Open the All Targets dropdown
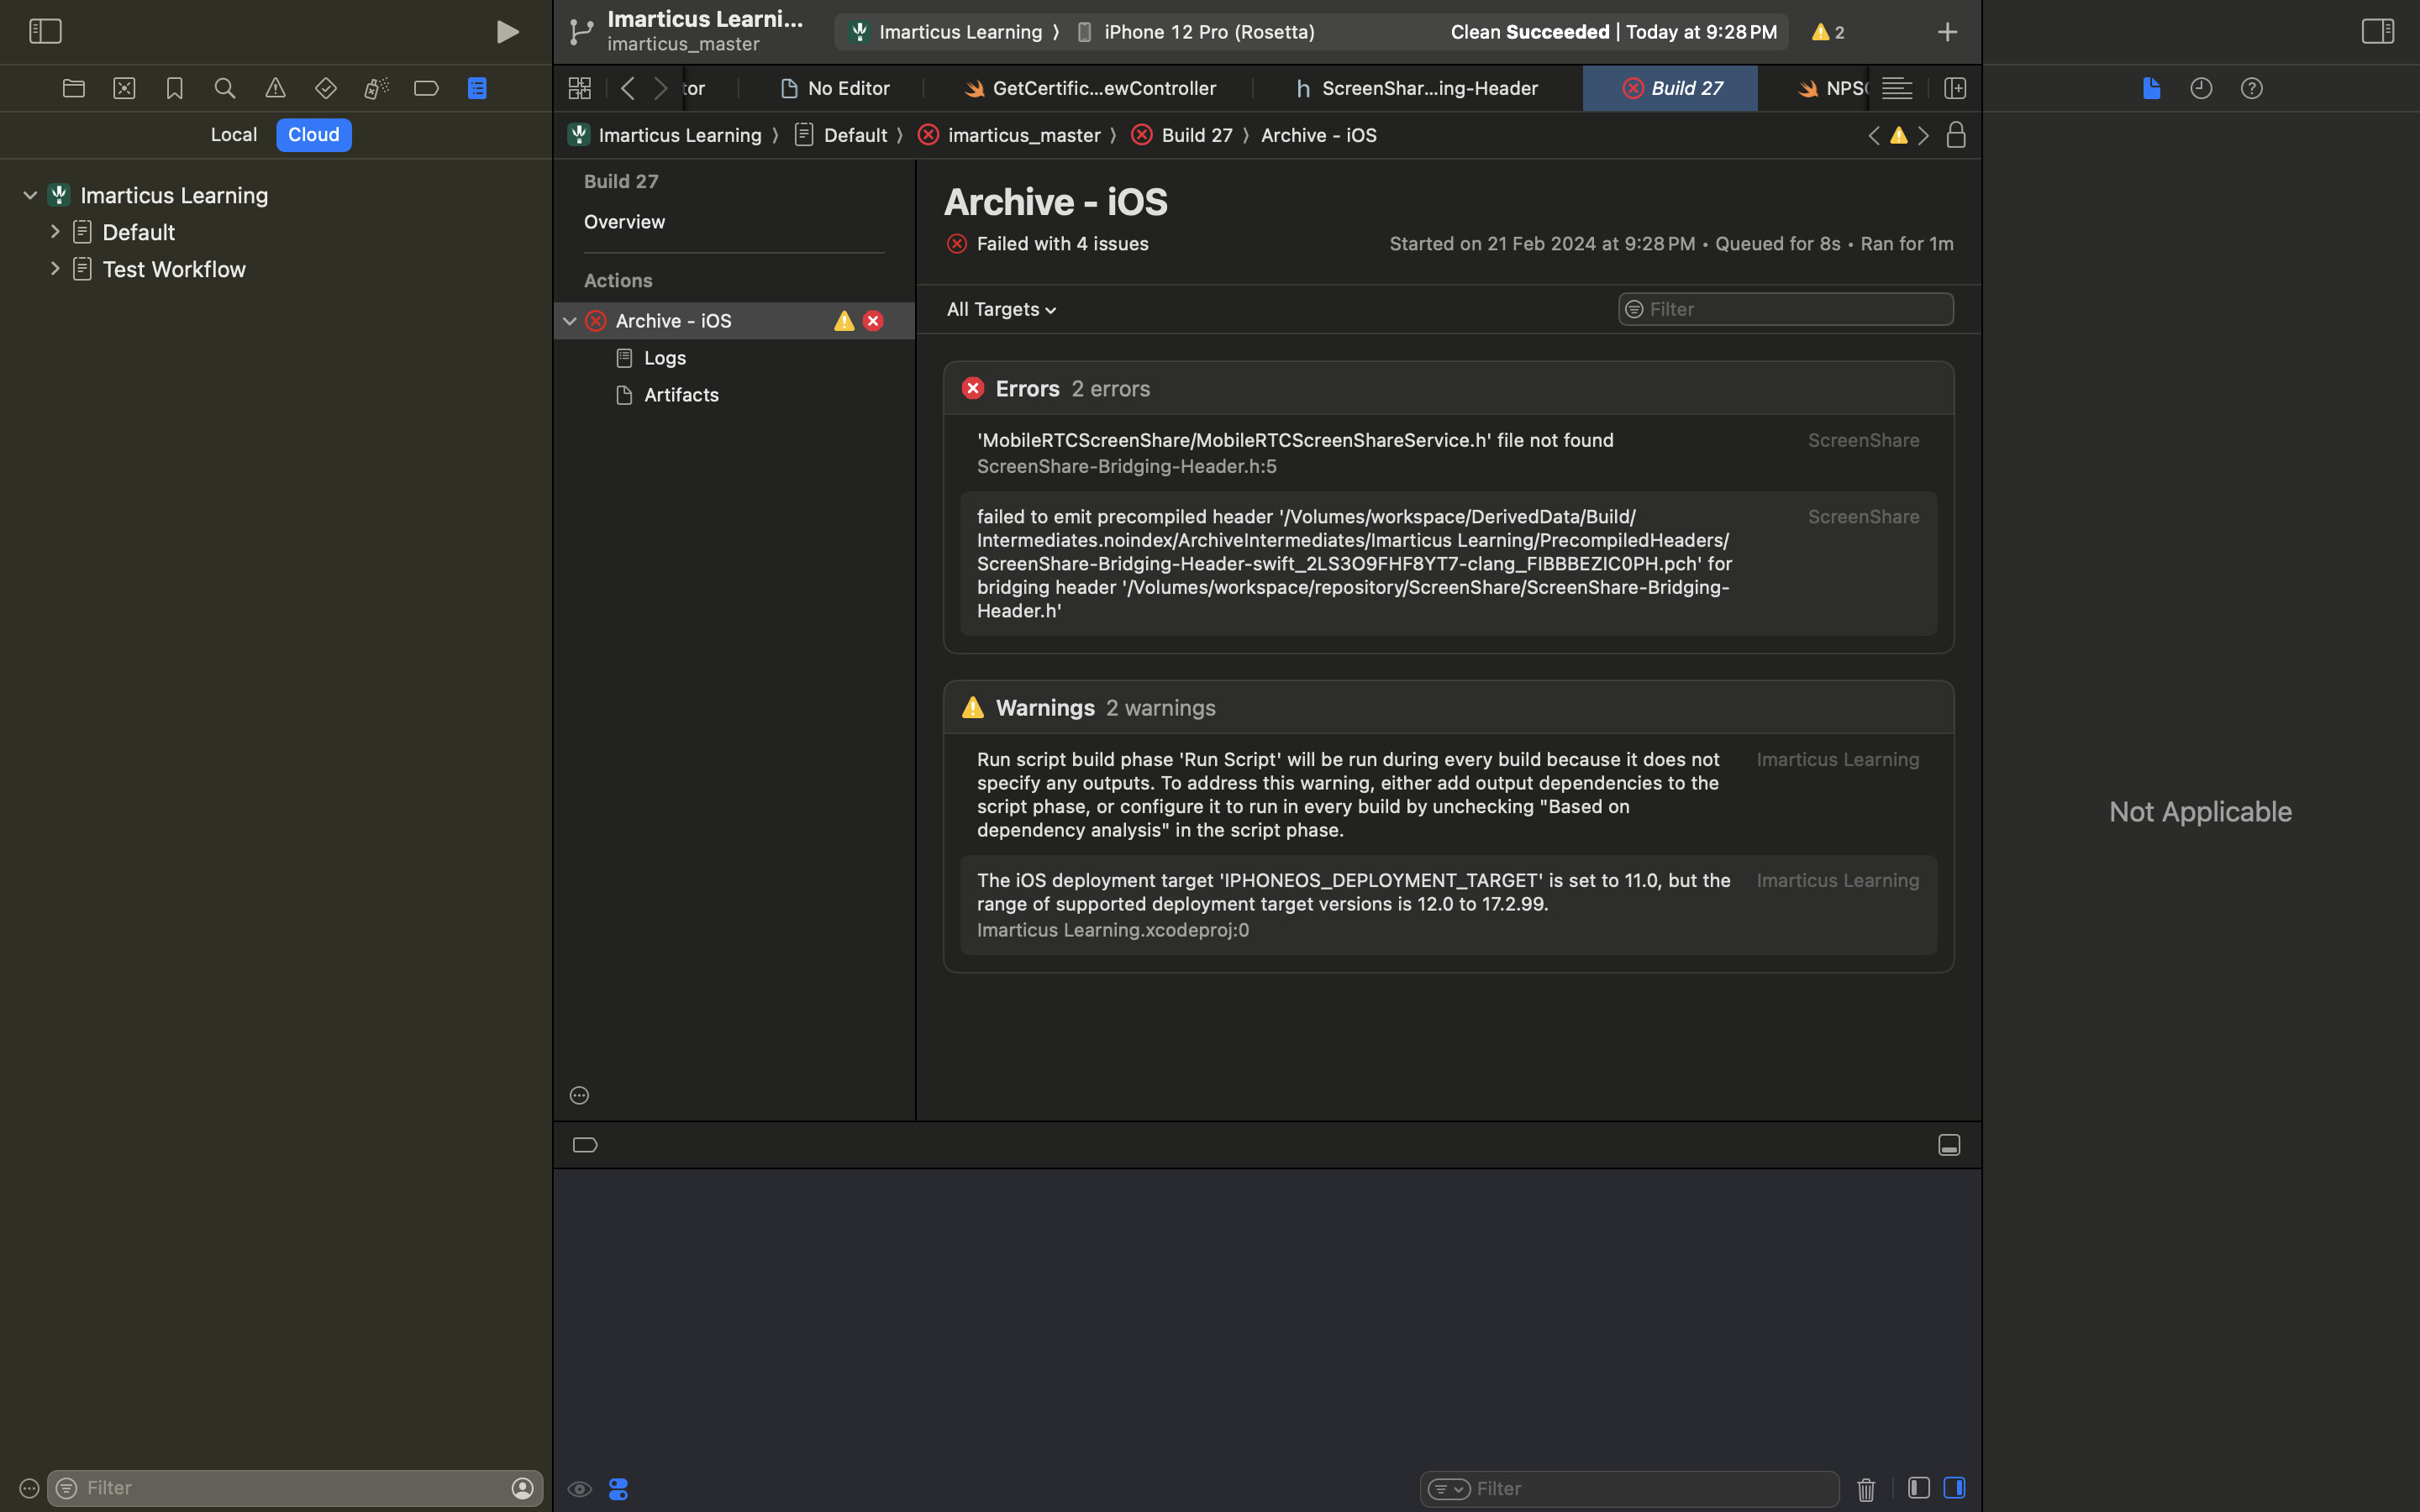The image size is (2420, 1512). 1001,310
